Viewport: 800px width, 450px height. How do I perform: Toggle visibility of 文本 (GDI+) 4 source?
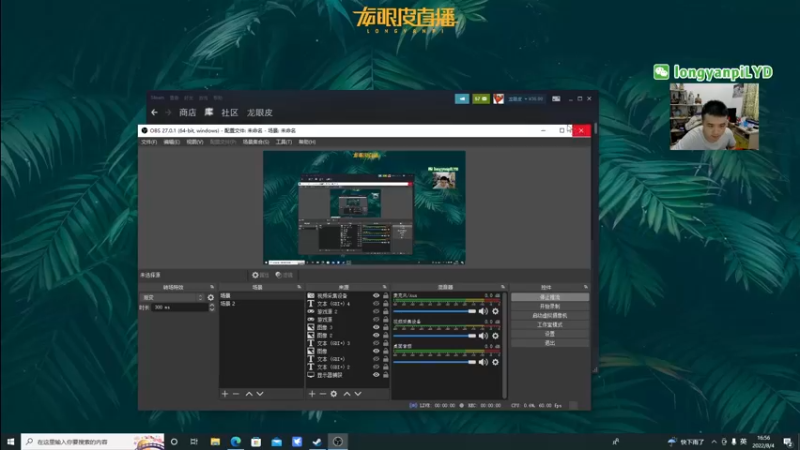(376, 304)
